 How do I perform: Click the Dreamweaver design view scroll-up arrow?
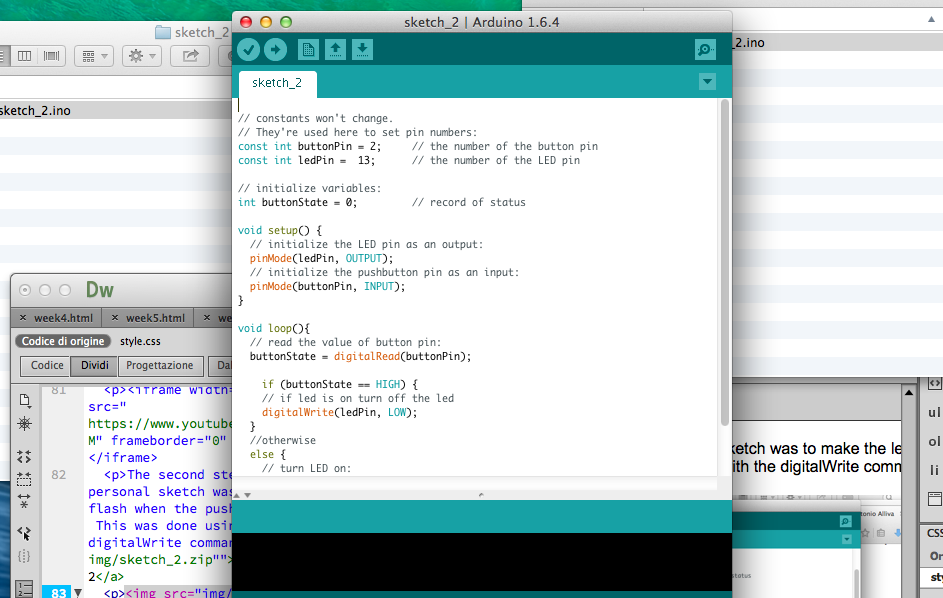click(x=909, y=393)
